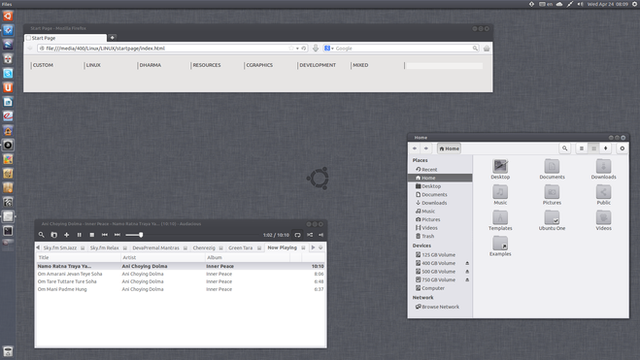The height and width of the screenshot is (360, 640).
Task: Open 125 GB Volume in sidebar
Action: tap(440, 255)
